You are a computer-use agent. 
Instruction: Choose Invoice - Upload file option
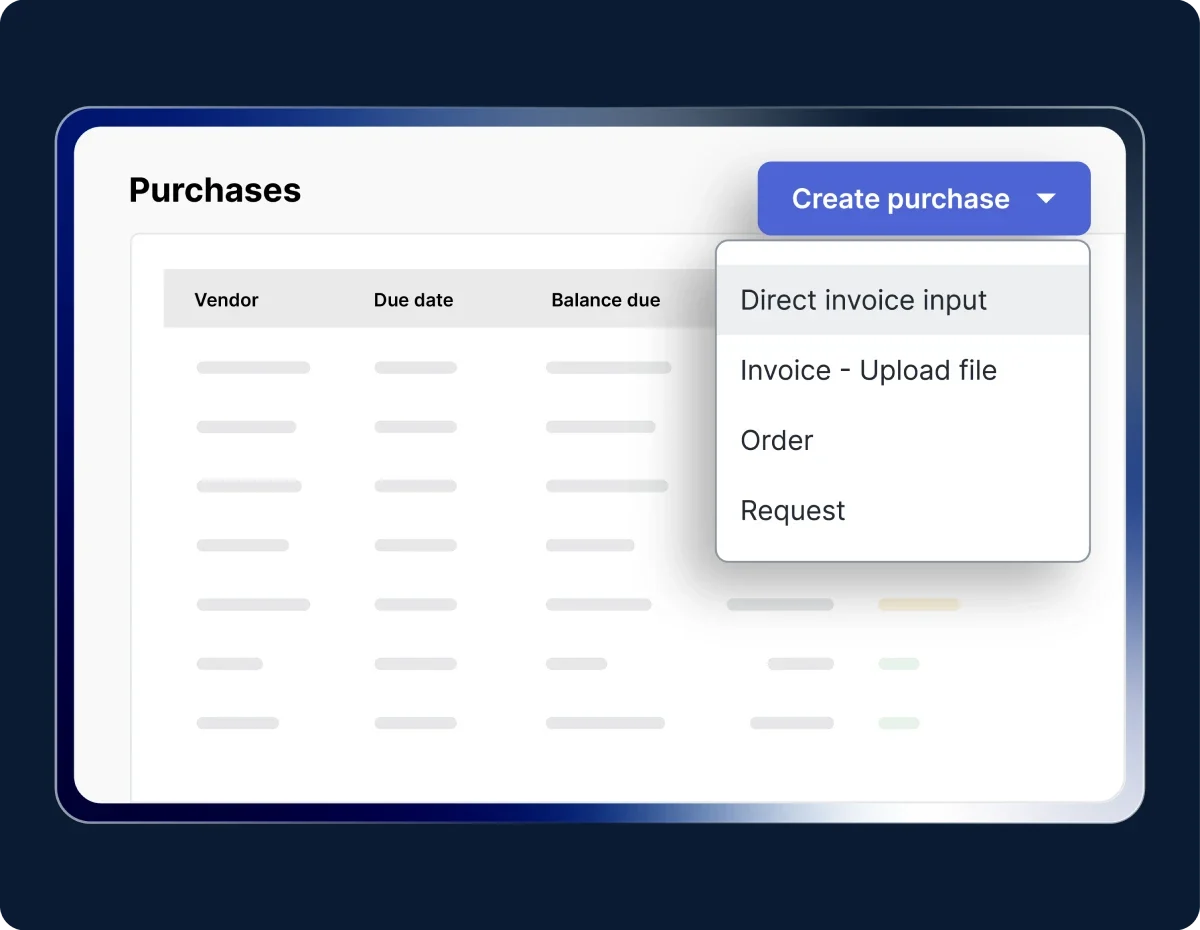coord(868,371)
